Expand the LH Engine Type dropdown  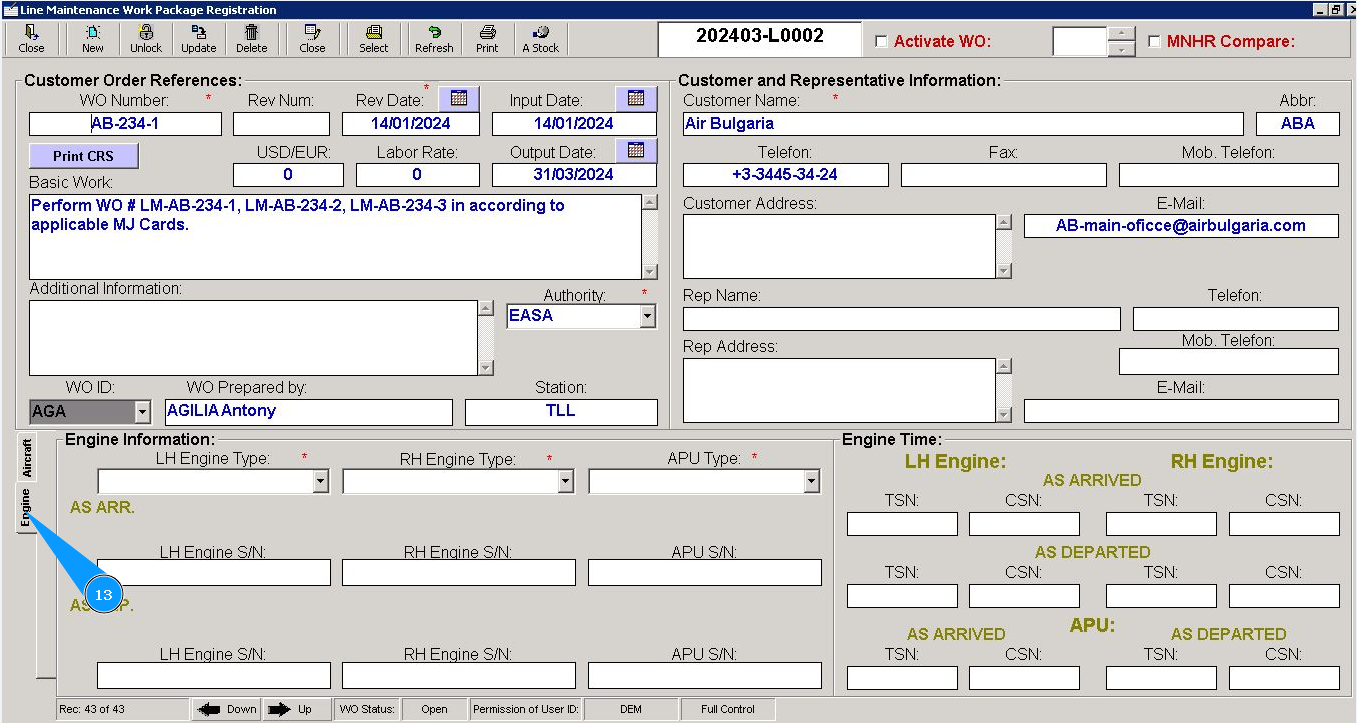[x=320, y=482]
